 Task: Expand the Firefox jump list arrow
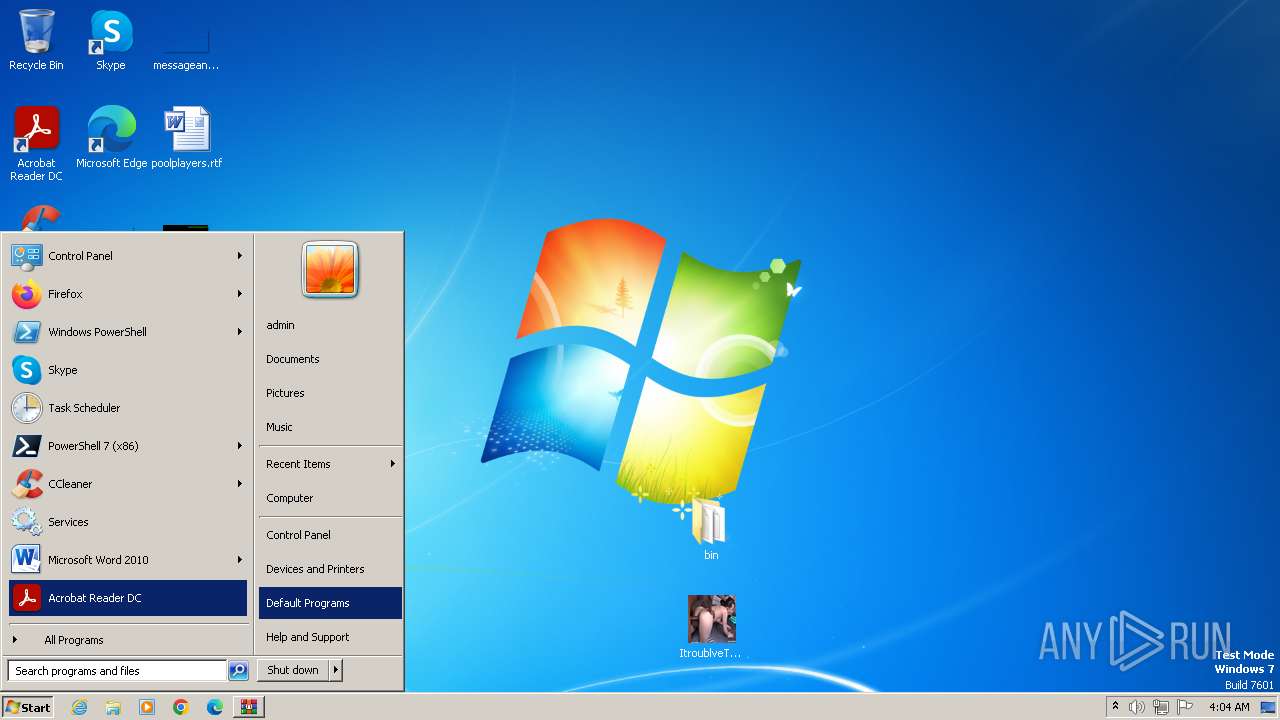pos(240,294)
